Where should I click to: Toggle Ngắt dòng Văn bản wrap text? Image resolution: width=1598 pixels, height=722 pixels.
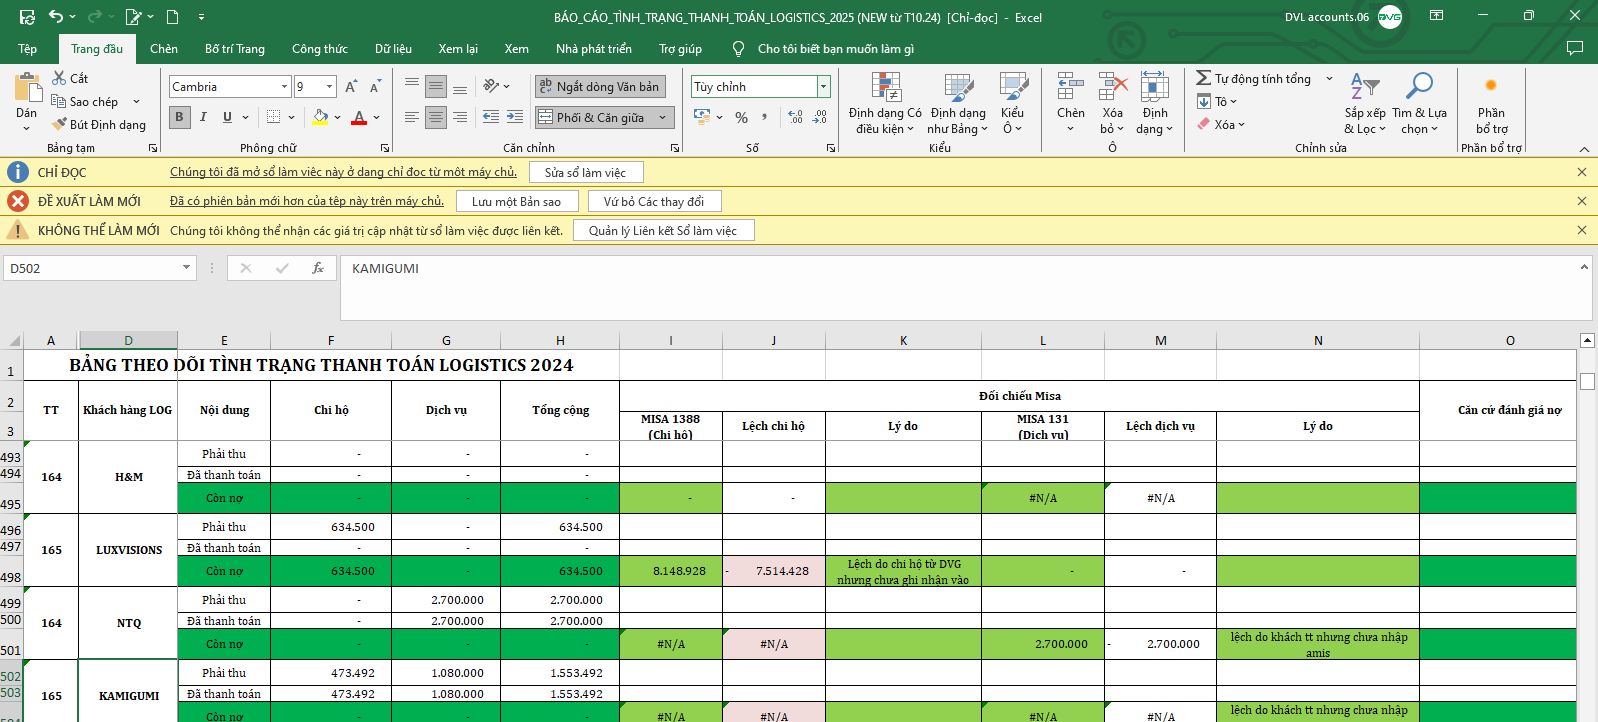coord(600,87)
